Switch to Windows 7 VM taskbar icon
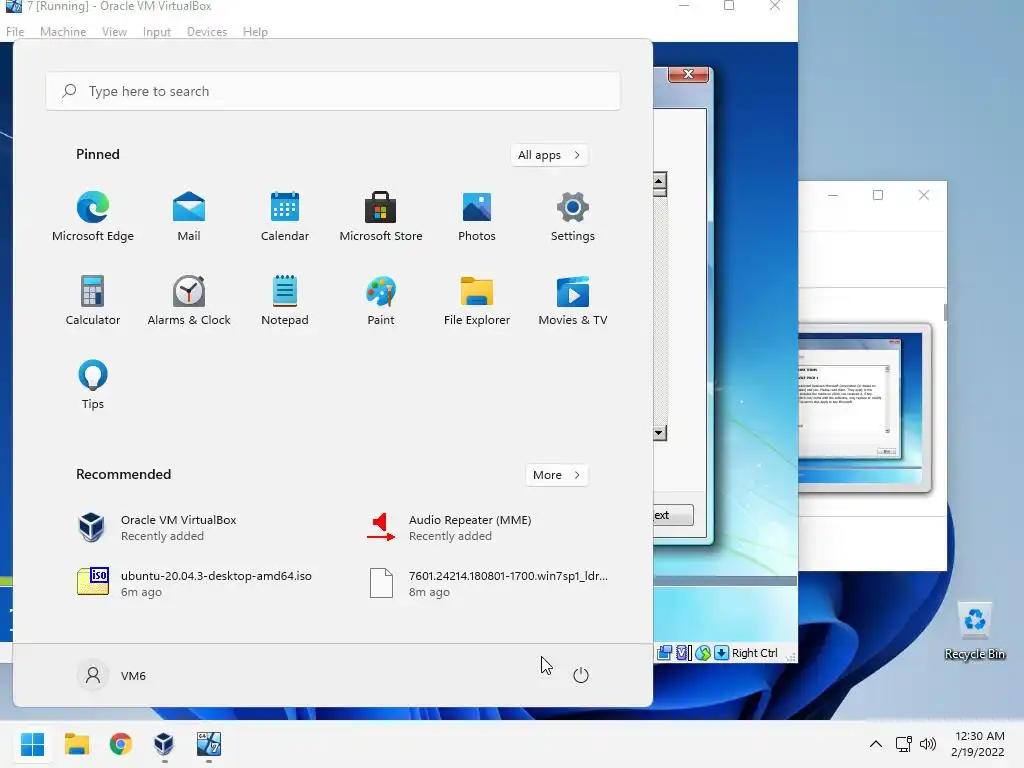 point(209,744)
